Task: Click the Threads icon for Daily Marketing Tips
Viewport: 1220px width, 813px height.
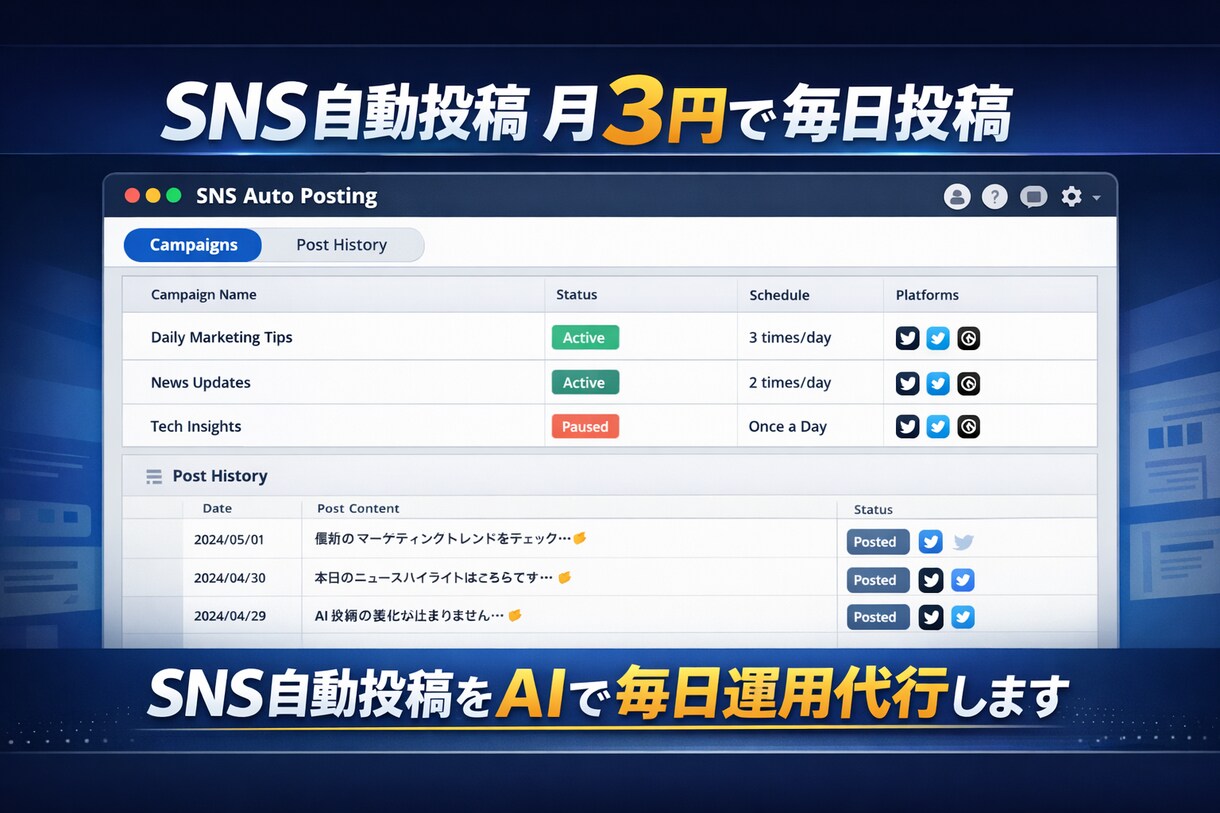Action: click(968, 338)
